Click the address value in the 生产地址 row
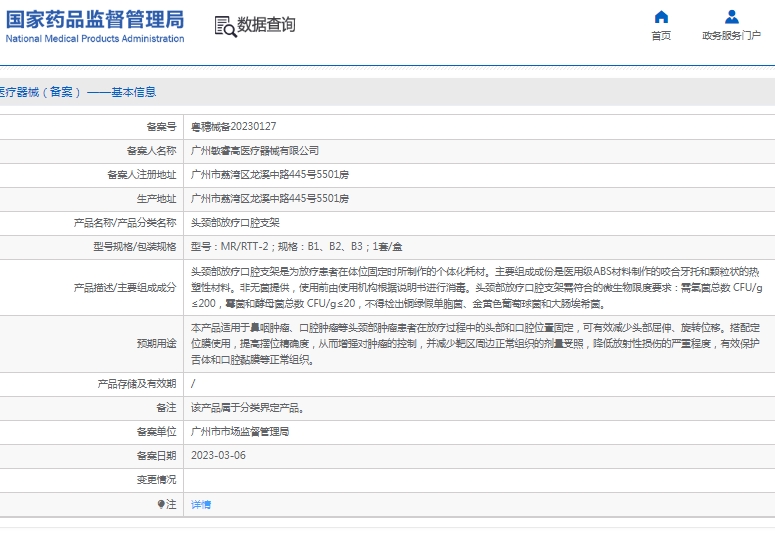 point(270,199)
